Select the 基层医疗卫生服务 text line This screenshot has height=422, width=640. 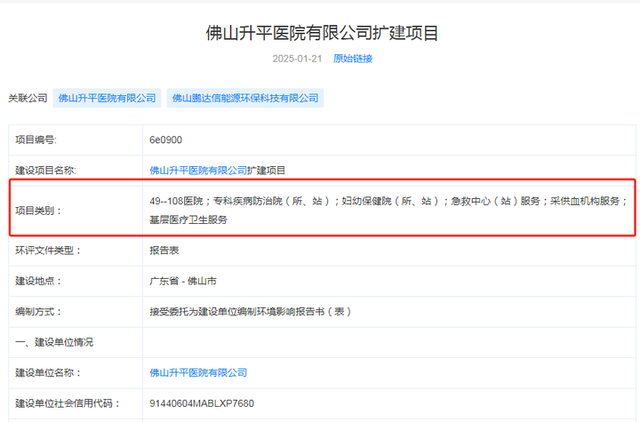(x=188, y=220)
